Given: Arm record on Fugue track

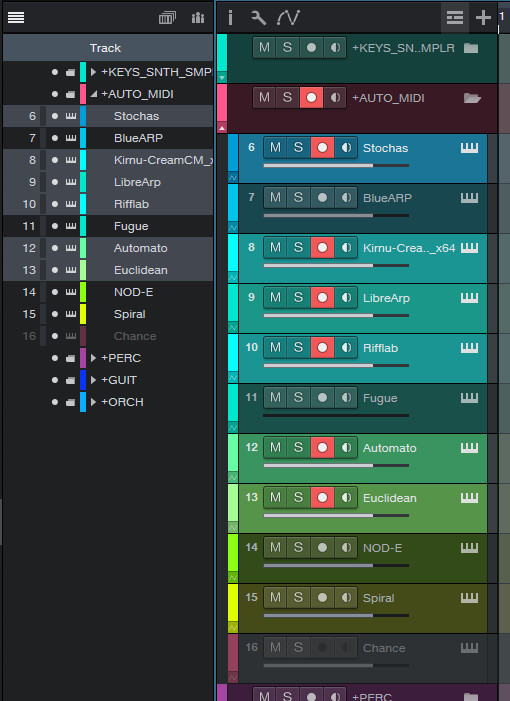Looking at the screenshot, I should pyautogui.click(x=322, y=398).
